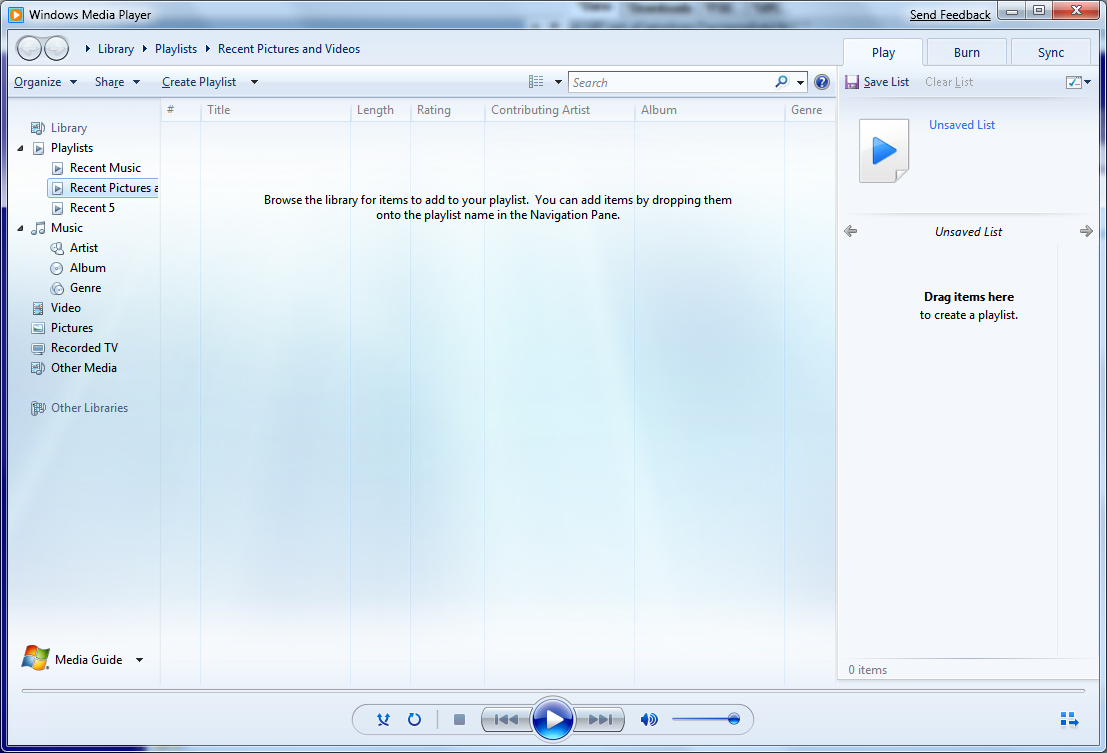Click the Save List button

click(878, 82)
